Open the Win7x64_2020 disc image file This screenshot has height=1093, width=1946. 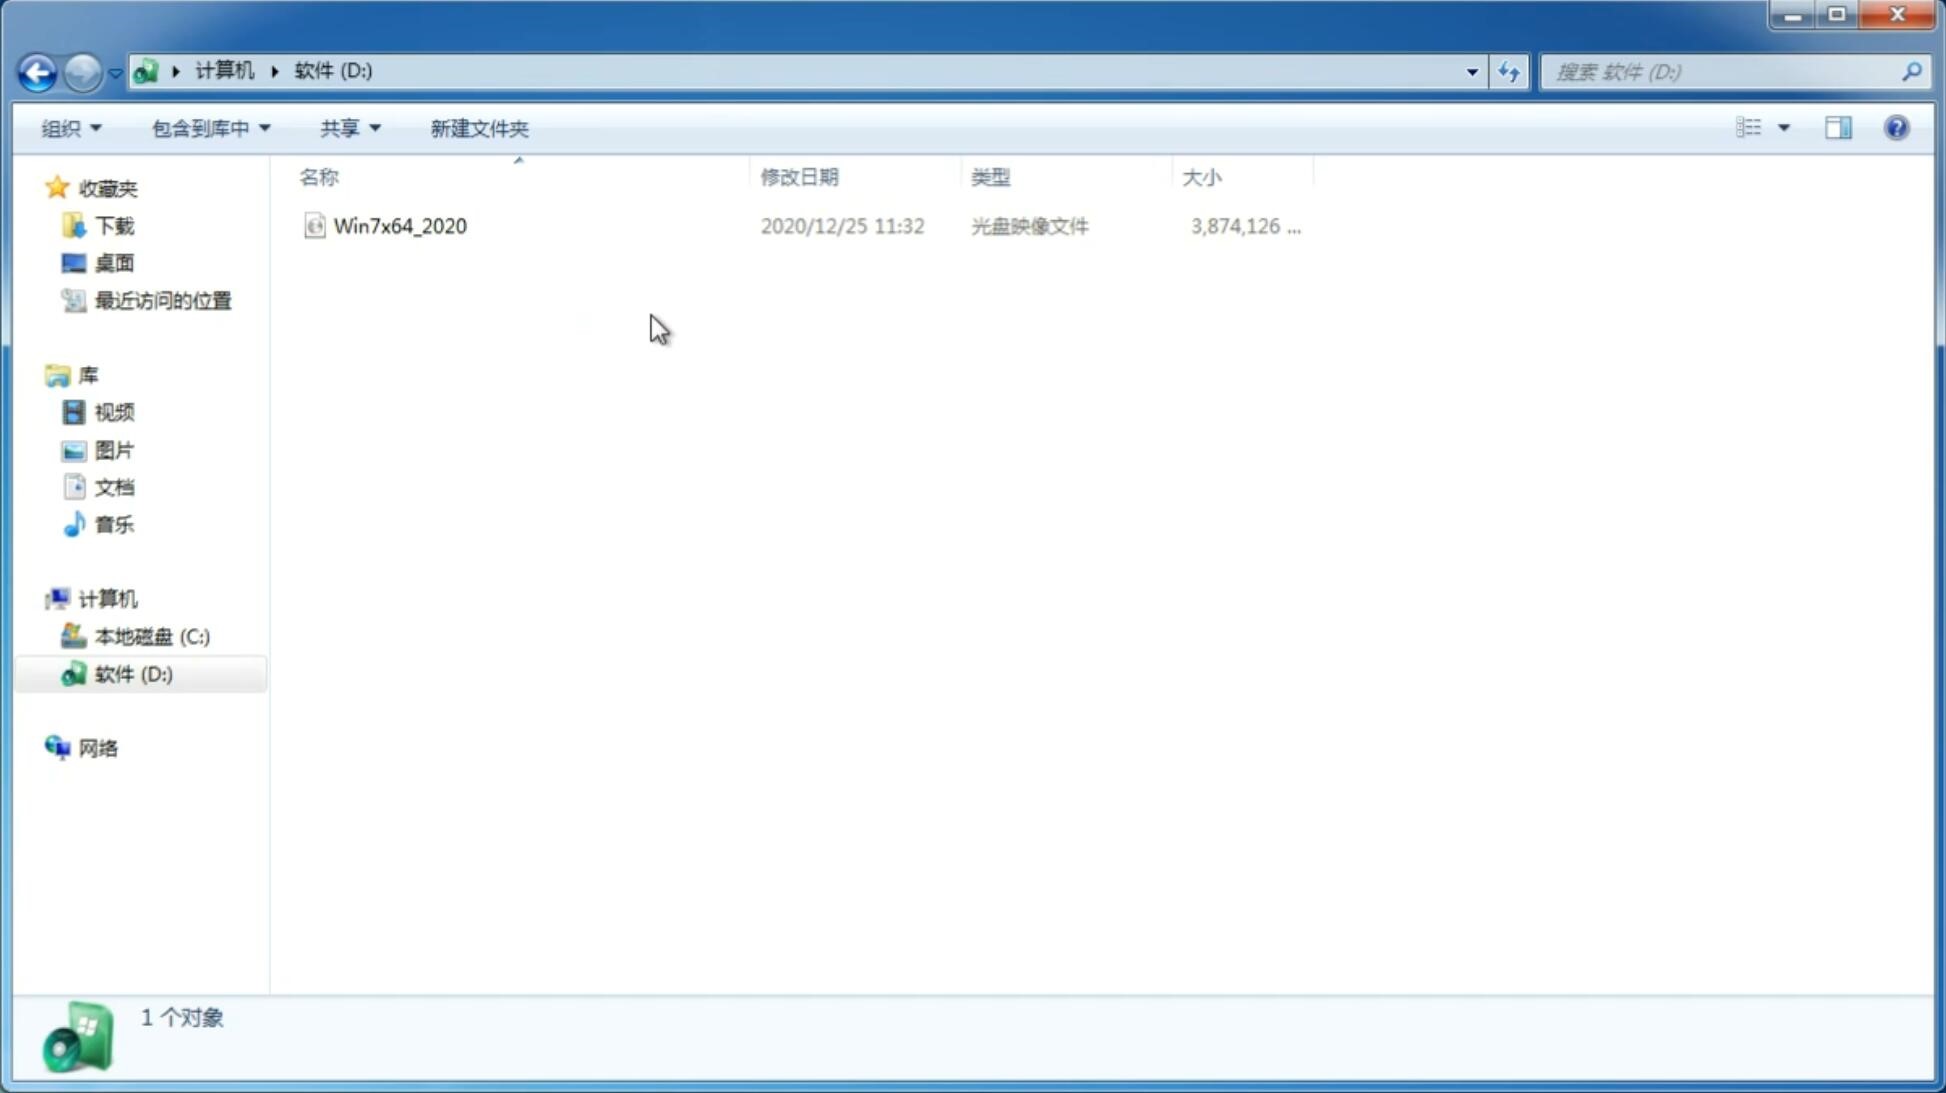400,226
